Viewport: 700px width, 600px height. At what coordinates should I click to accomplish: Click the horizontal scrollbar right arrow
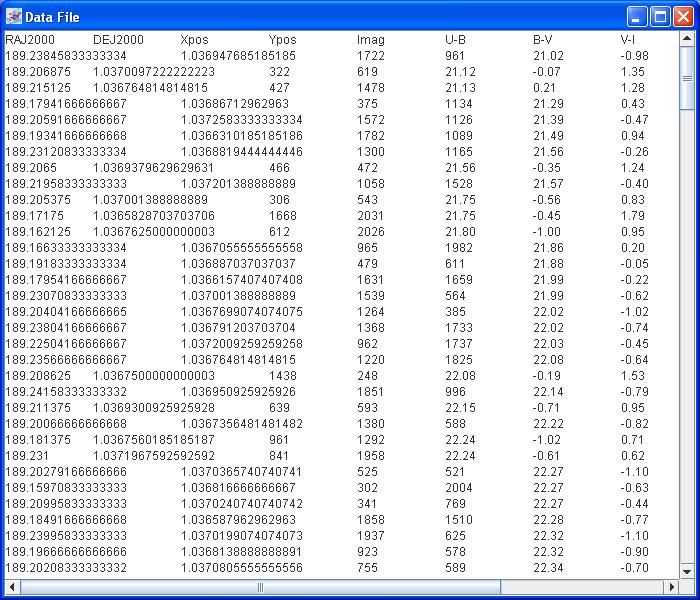tap(671, 587)
